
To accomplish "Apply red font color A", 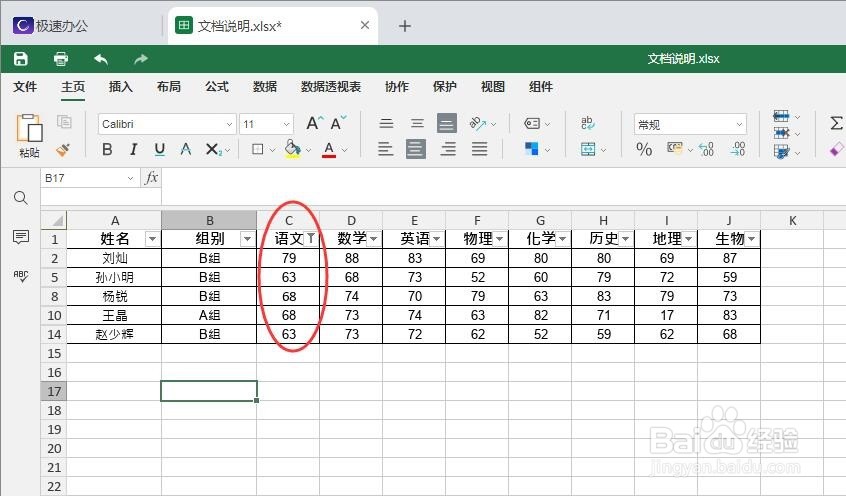I will [329, 150].
